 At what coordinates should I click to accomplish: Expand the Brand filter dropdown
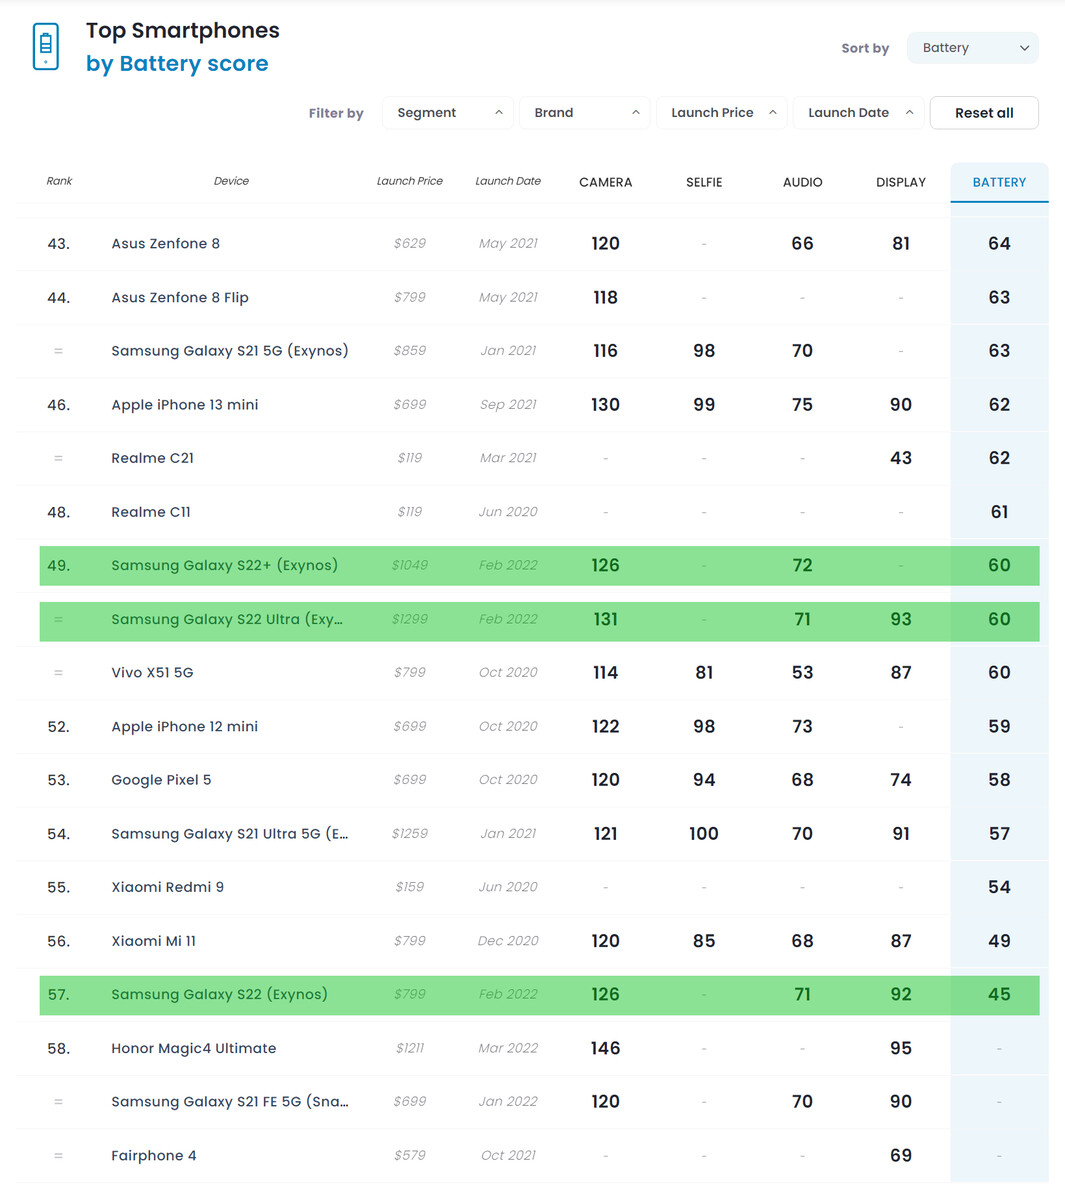click(x=584, y=113)
